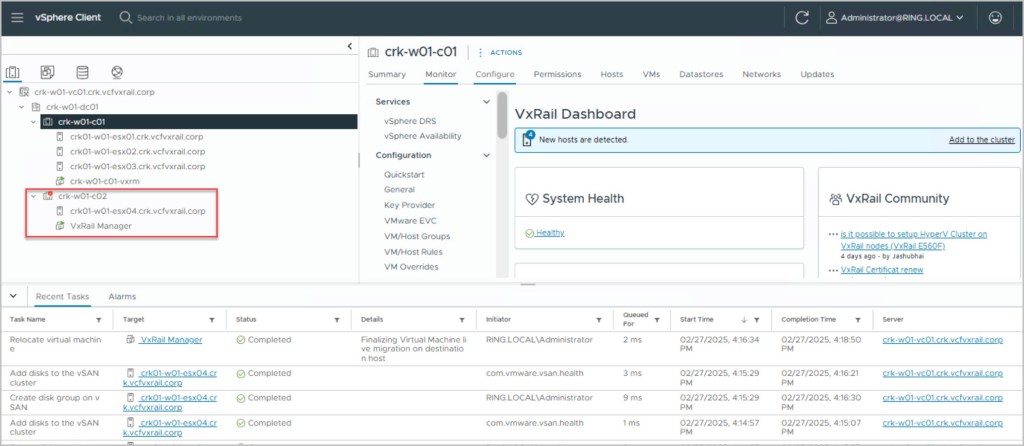Click Add to the cluster link
This screenshot has width=1024, height=446.
pyautogui.click(x=984, y=140)
